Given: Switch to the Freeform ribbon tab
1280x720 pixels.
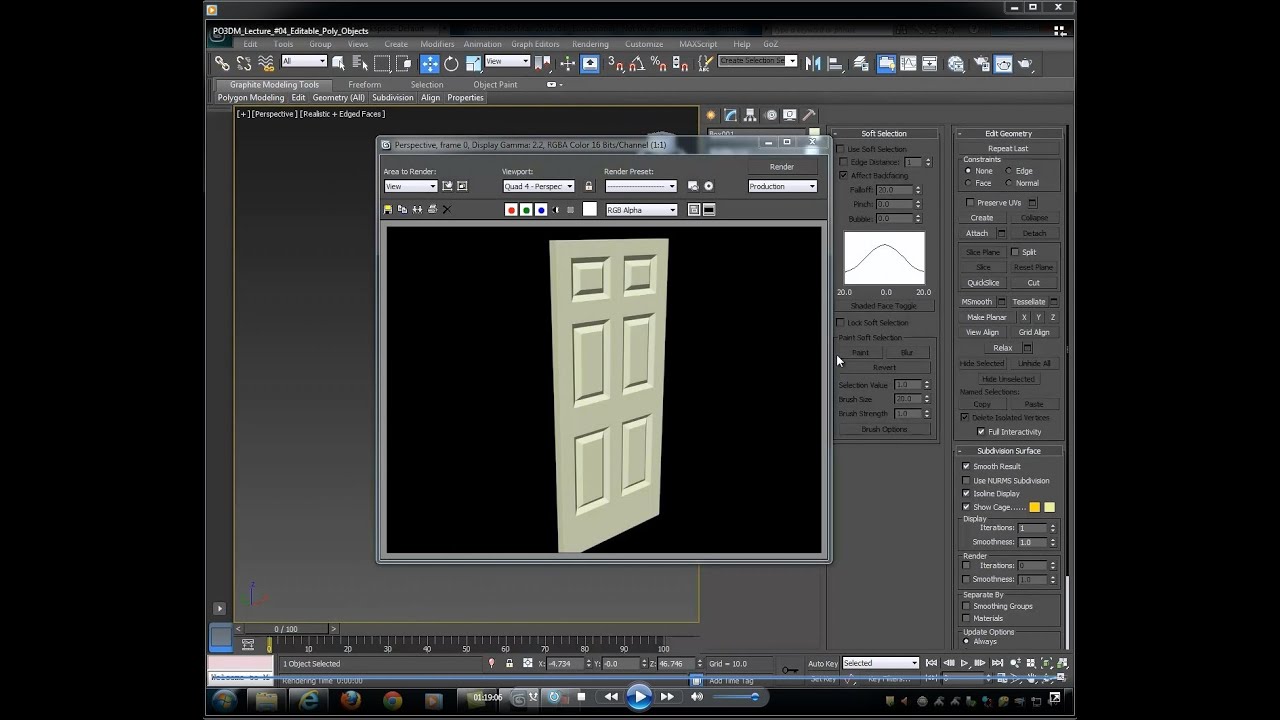Looking at the screenshot, I should click(x=364, y=85).
